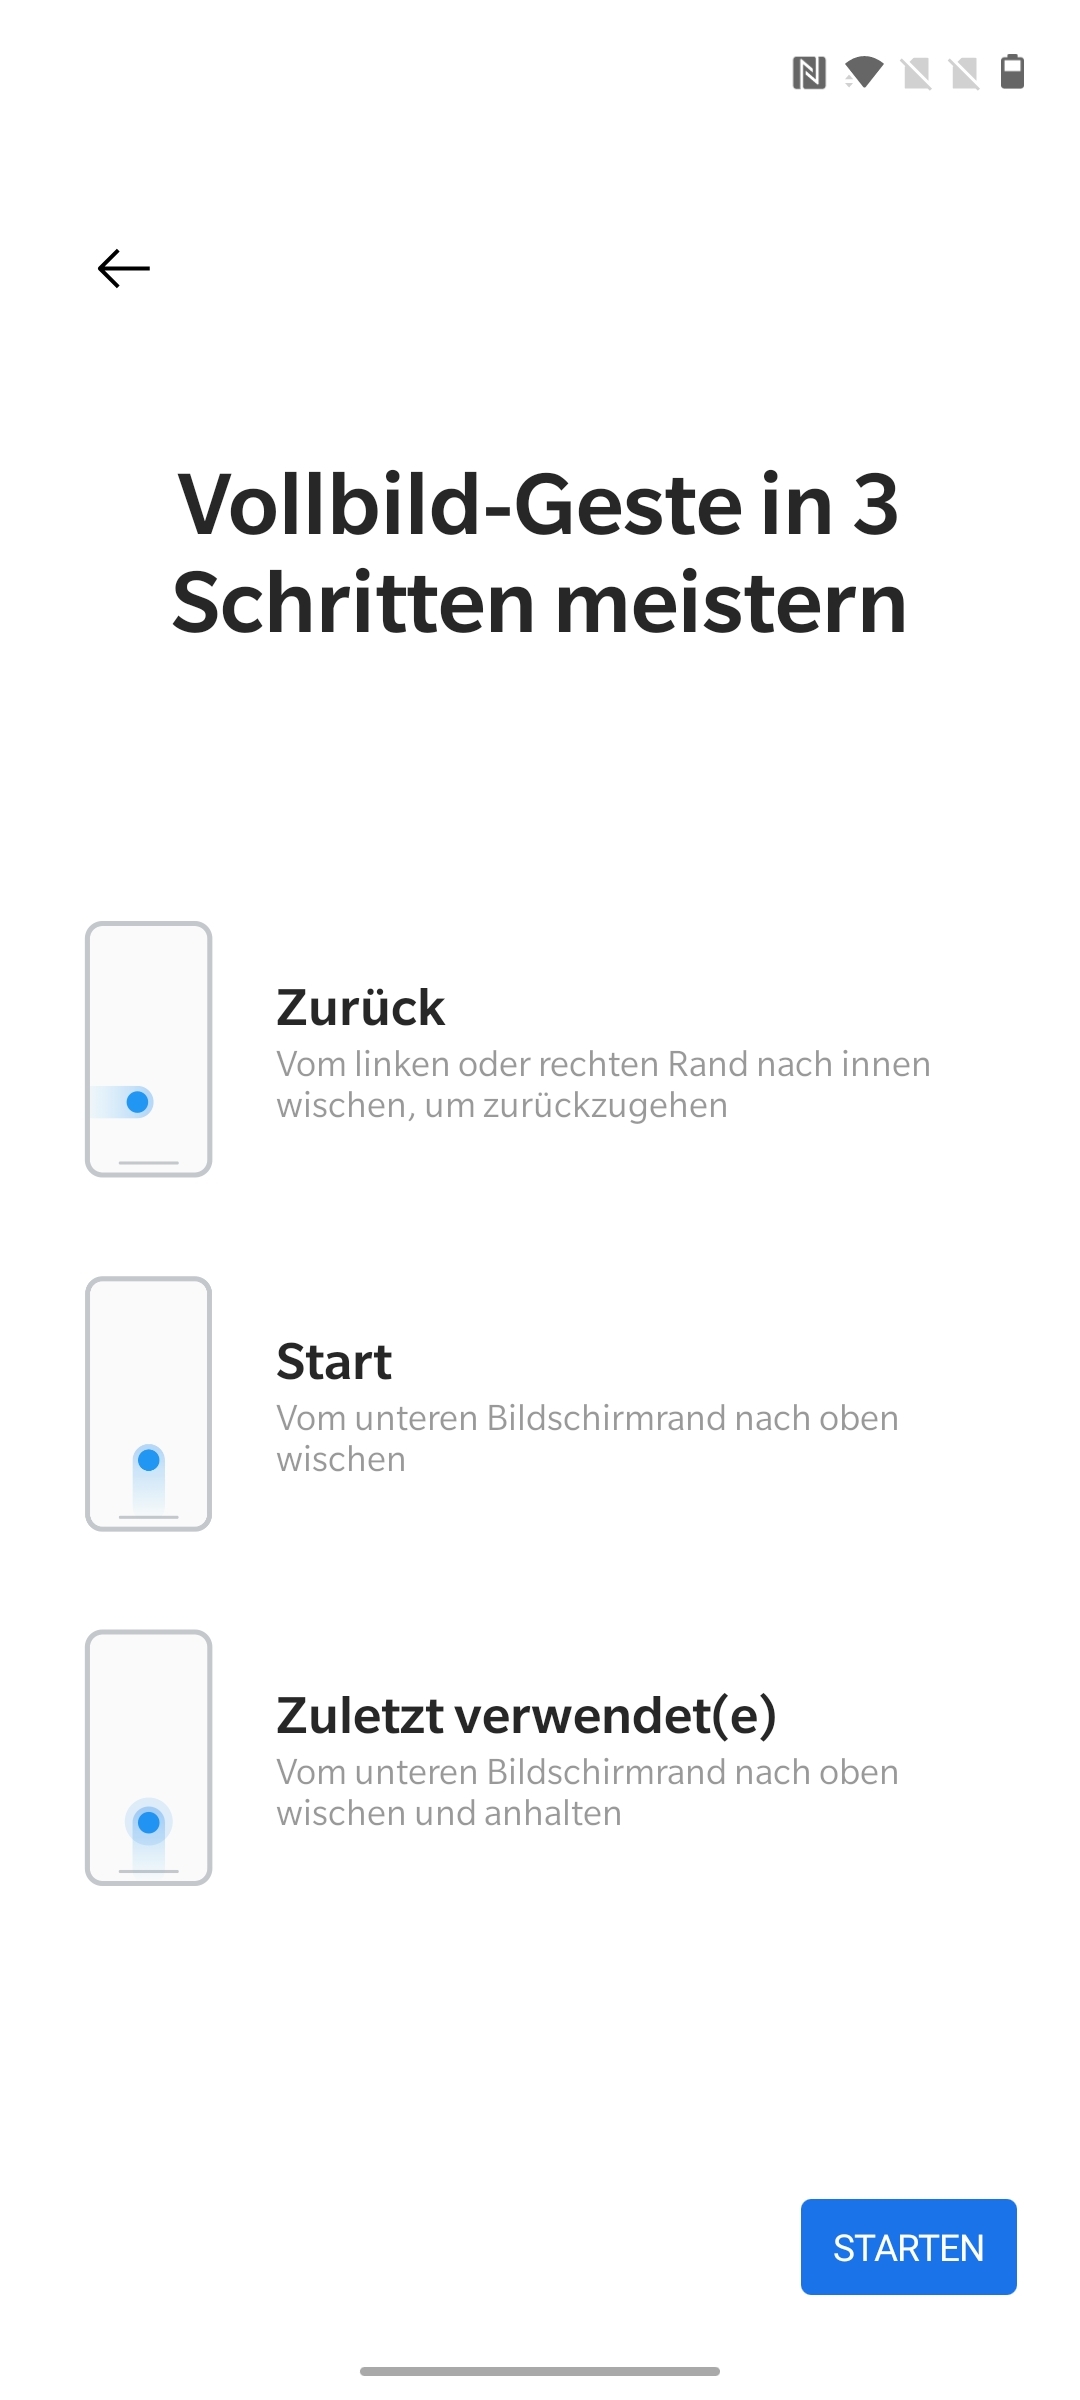1080x2400 pixels.
Task: Tap the NFC status bar icon
Action: (x=809, y=73)
